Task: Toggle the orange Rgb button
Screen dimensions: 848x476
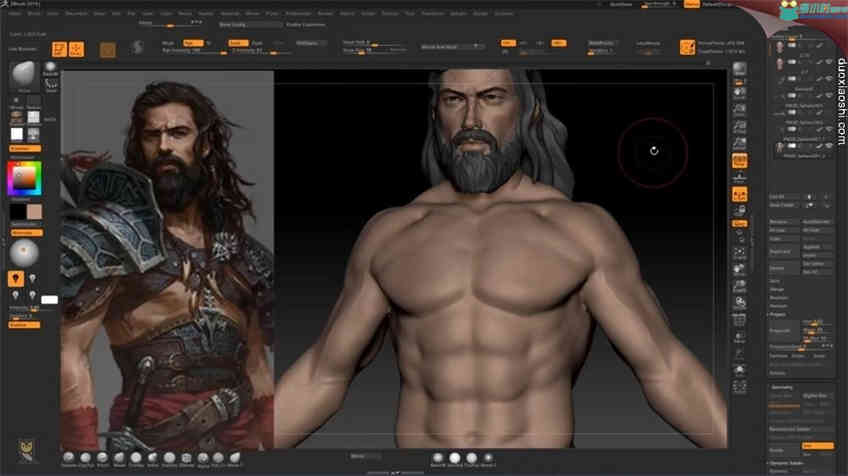Action: tap(192, 43)
